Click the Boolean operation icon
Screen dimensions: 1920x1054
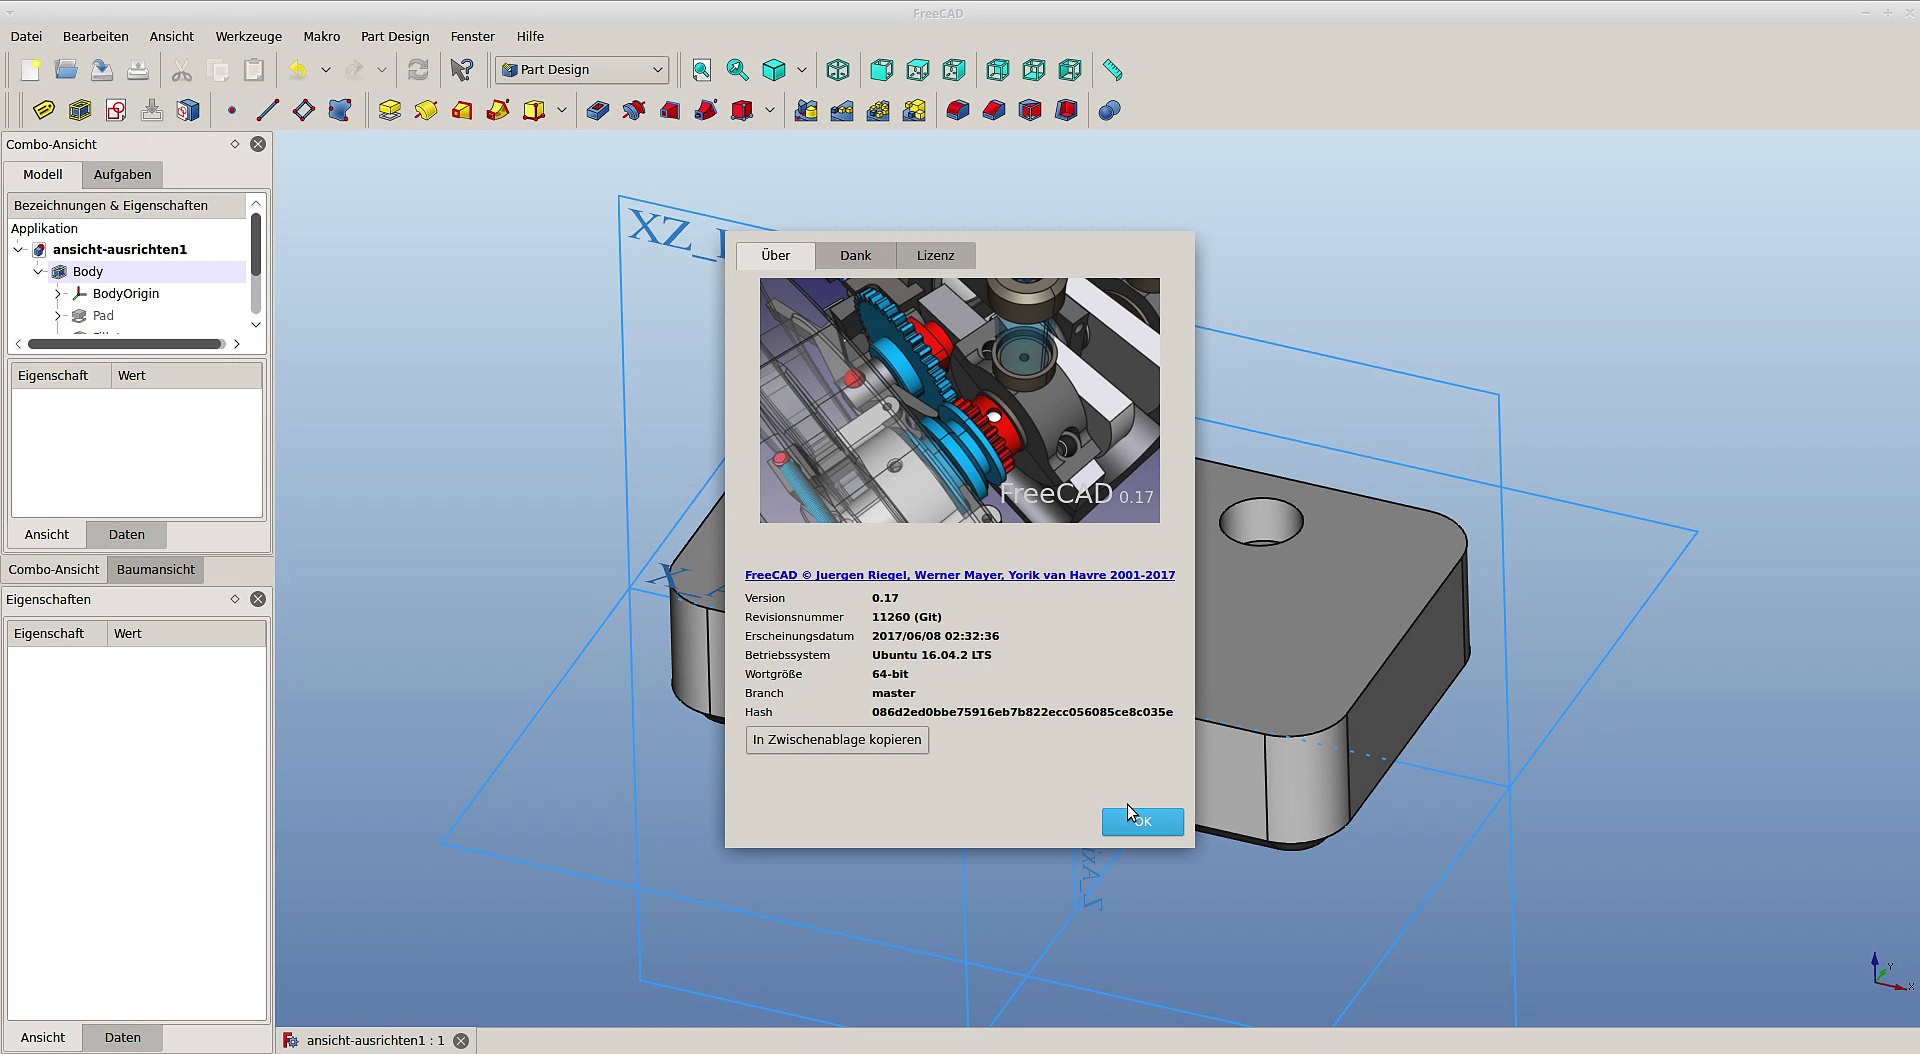(1109, 110)
